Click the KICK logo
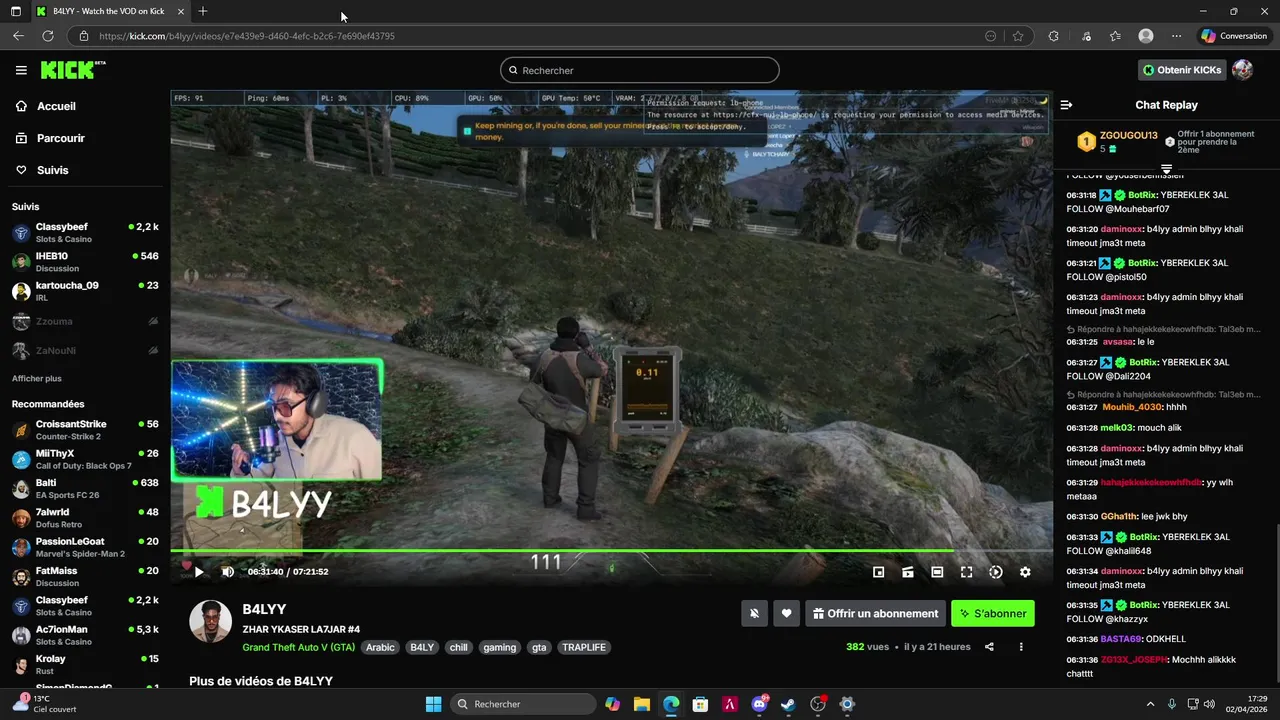1280x720 pixels. pyautogui.click(x=73, y=70)
